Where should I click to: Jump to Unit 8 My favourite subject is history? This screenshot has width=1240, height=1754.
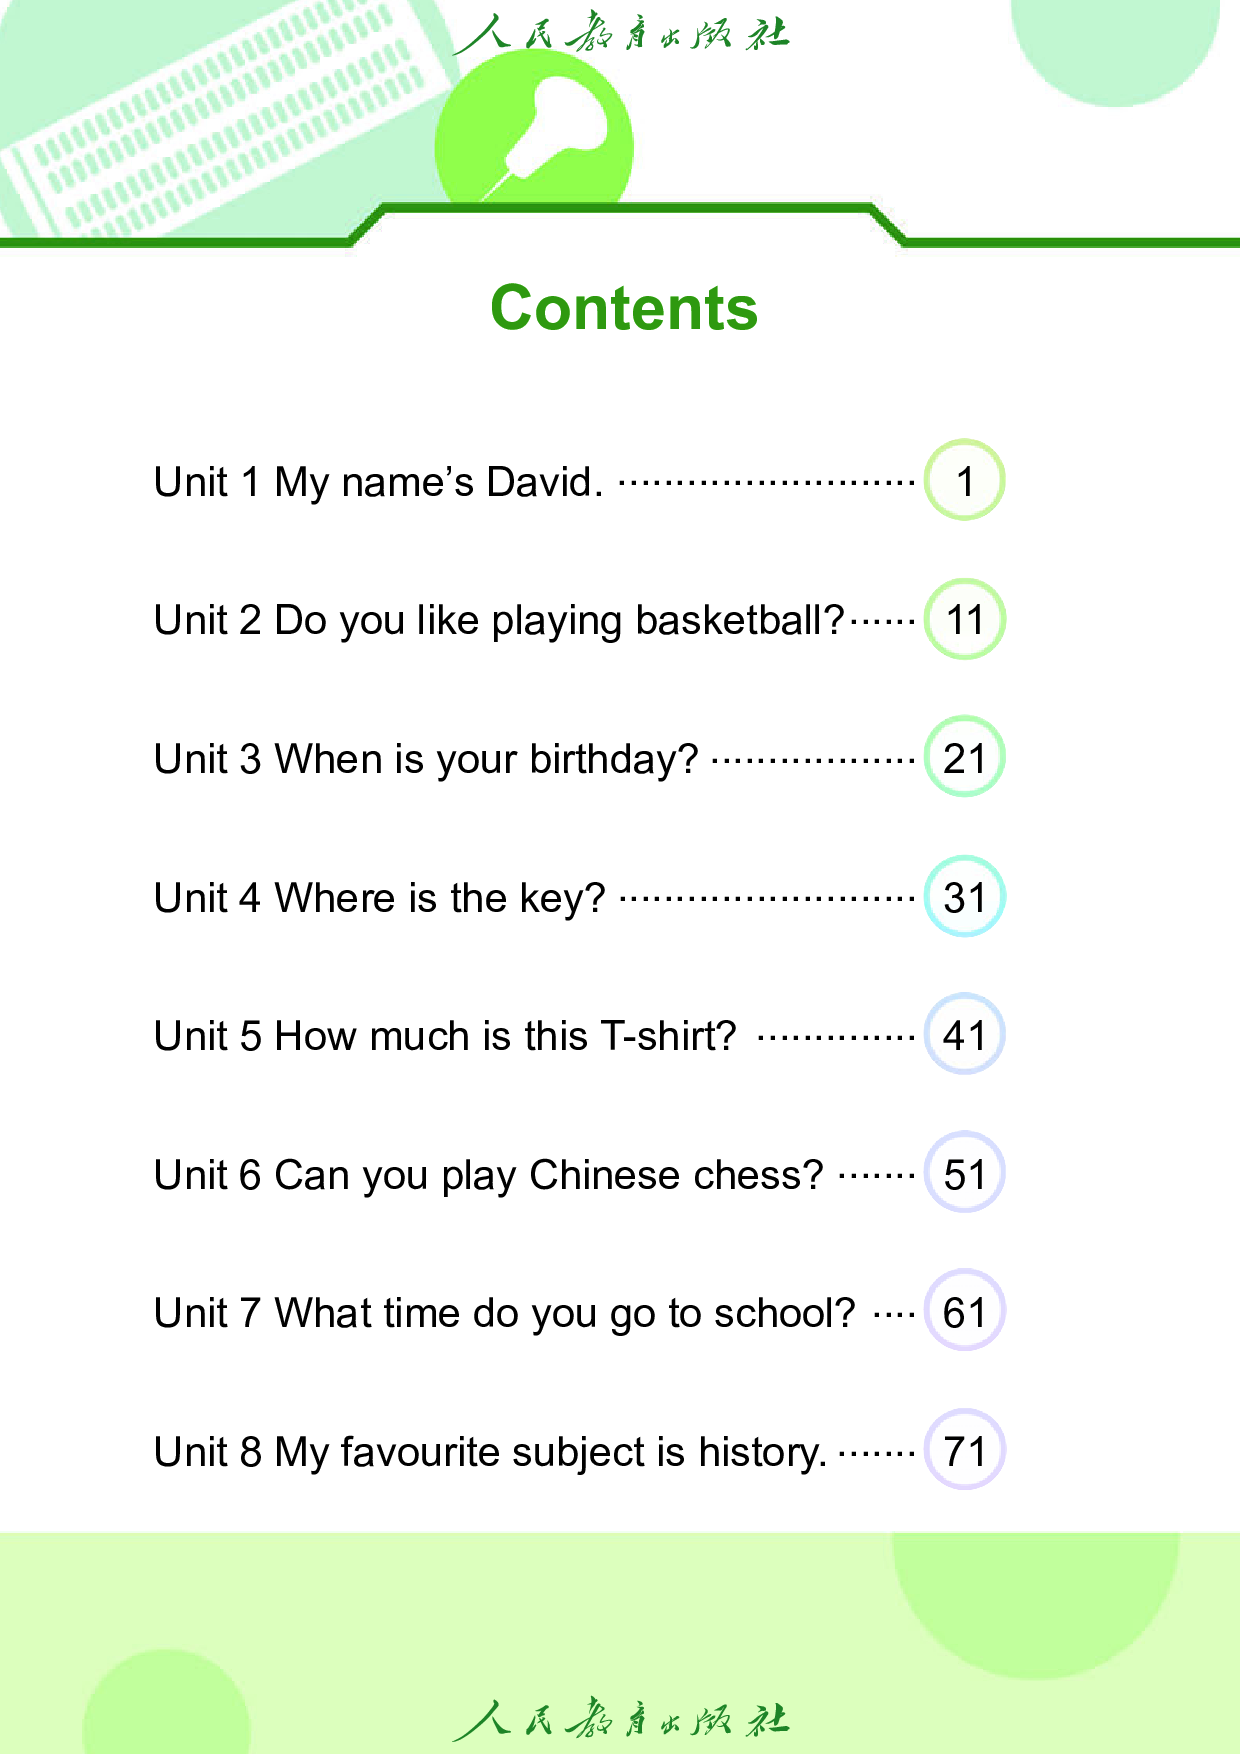pos(490,1452)
